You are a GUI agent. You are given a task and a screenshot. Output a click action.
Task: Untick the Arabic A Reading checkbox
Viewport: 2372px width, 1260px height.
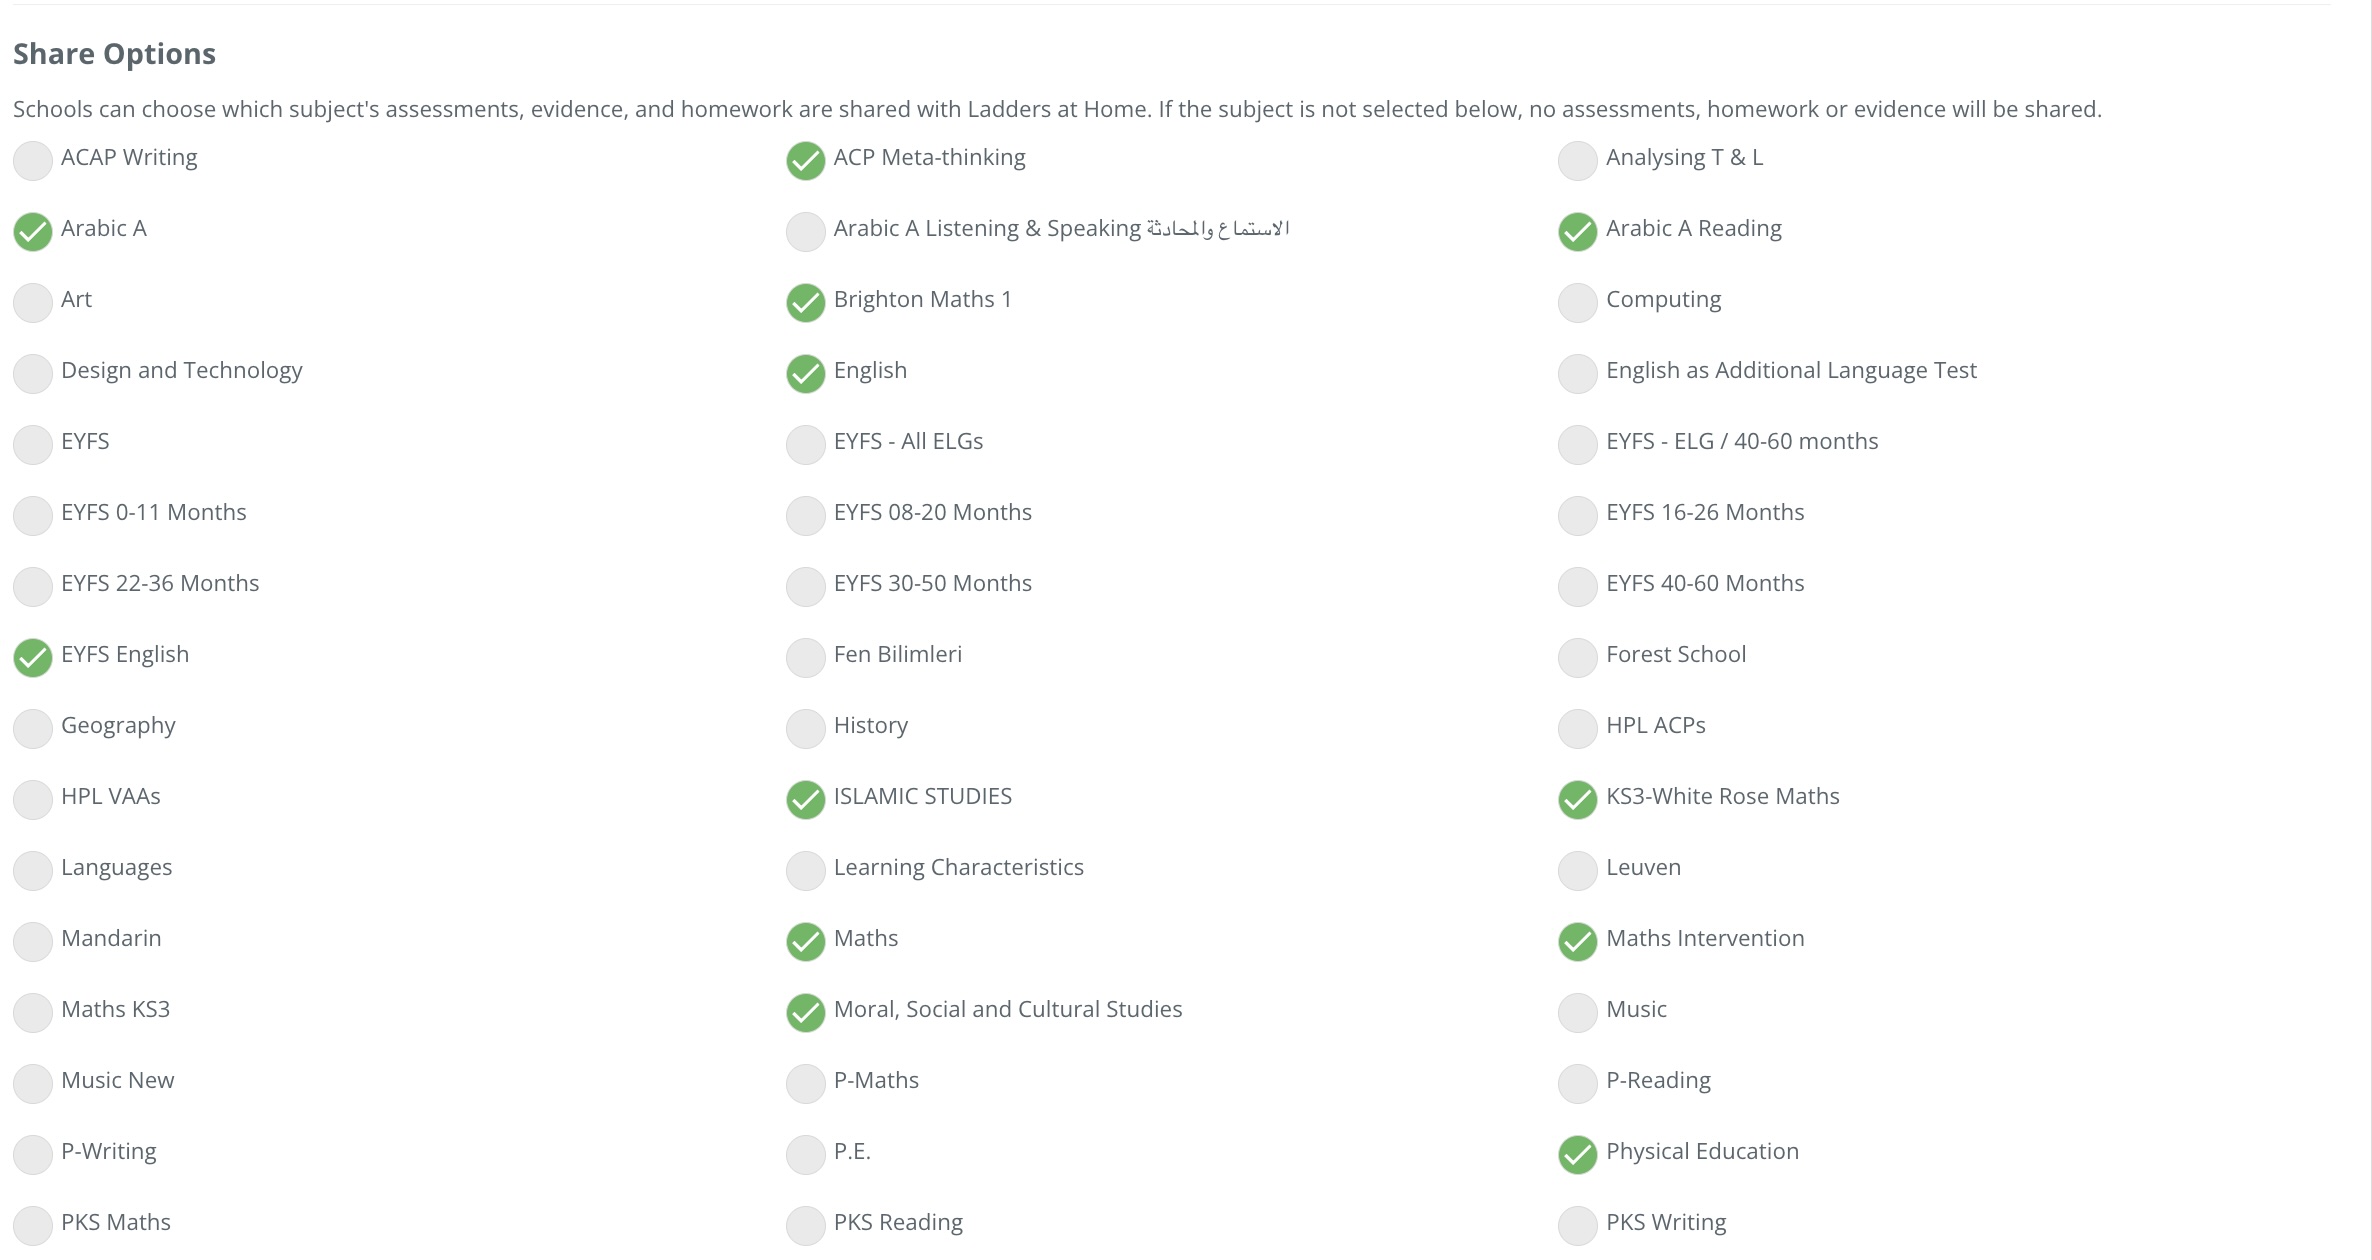click(x=1577, y=232)
